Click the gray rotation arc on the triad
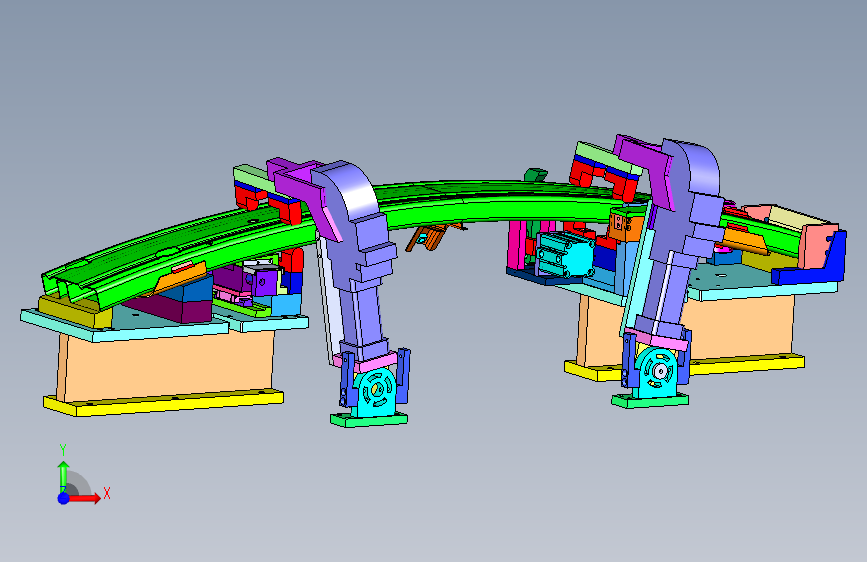The width and height of the screenshot is (867, 562). [80, 483]
